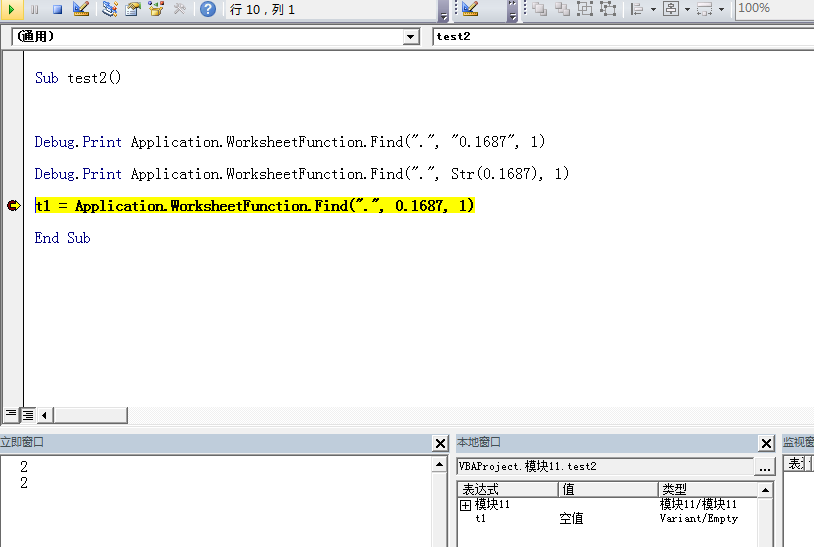This screenshot has height=547, width=814.
Task: Click the 立即窗口 title bar
Action: (215, 443)
